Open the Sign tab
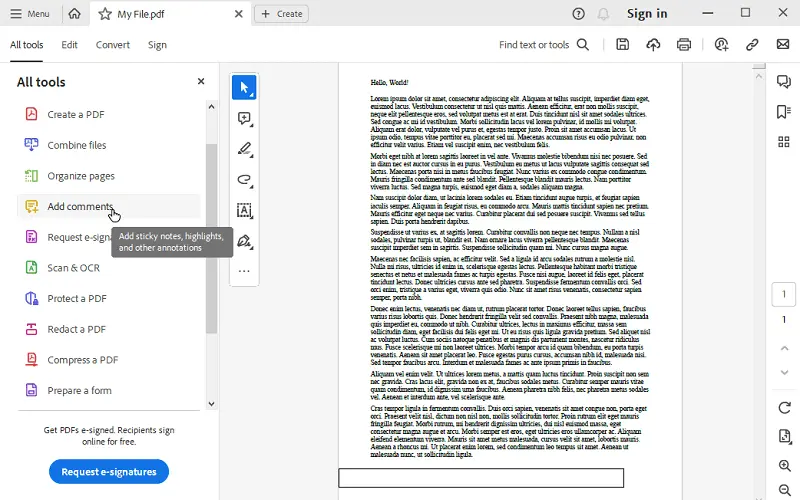The image size is (800, 500). tap(157, 45)
